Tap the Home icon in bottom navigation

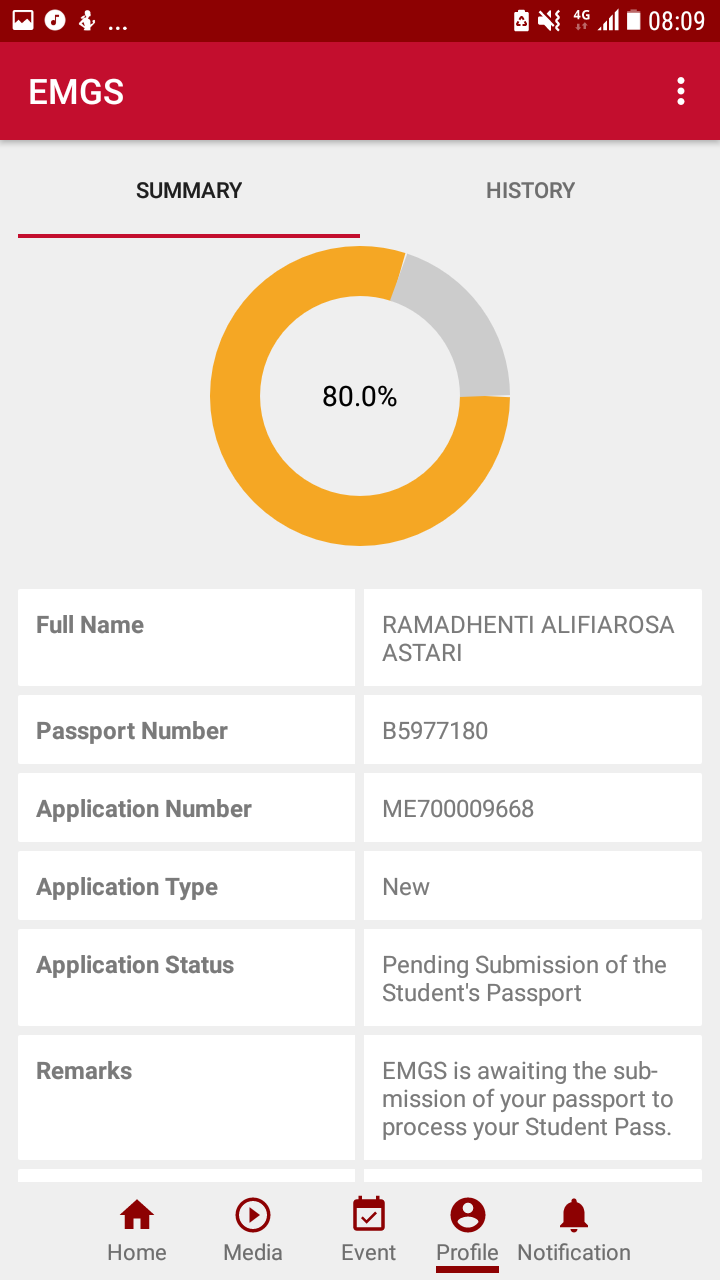point(137,1215)
